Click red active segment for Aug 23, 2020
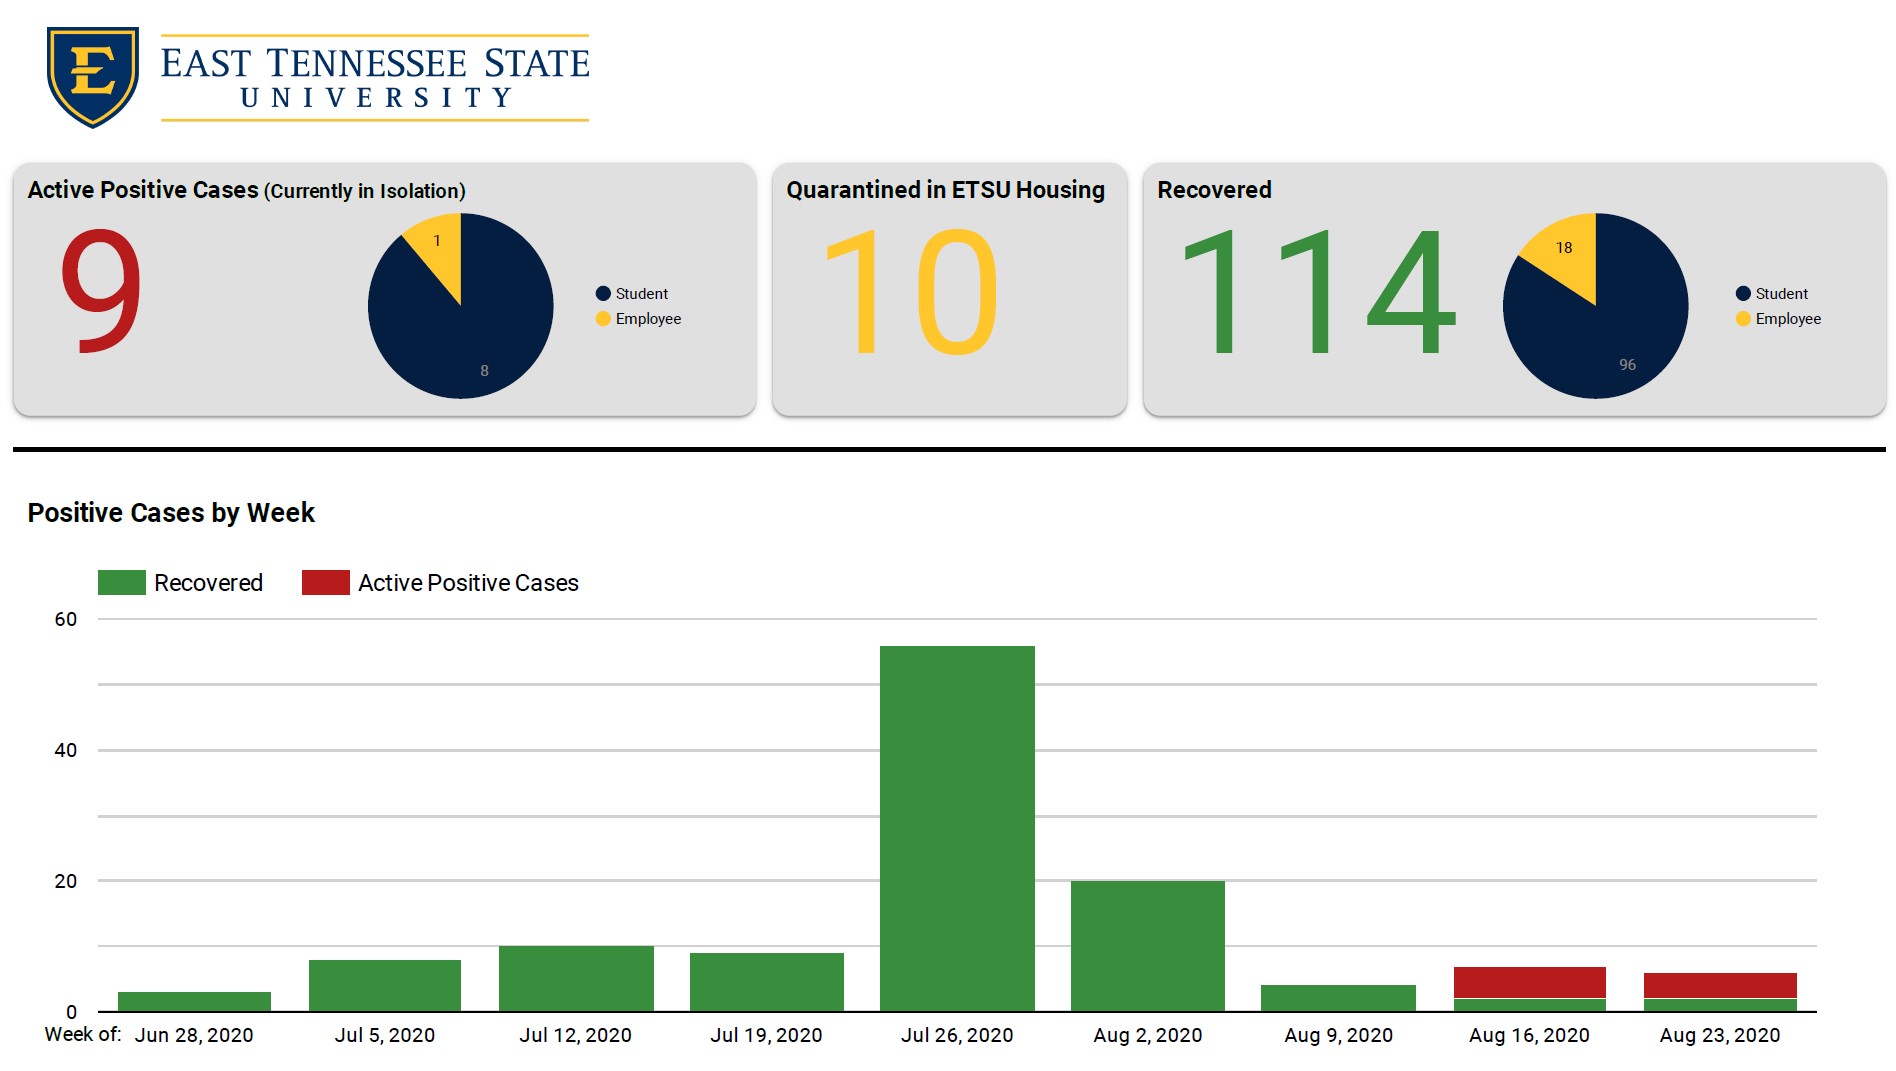 [1720, 985]
